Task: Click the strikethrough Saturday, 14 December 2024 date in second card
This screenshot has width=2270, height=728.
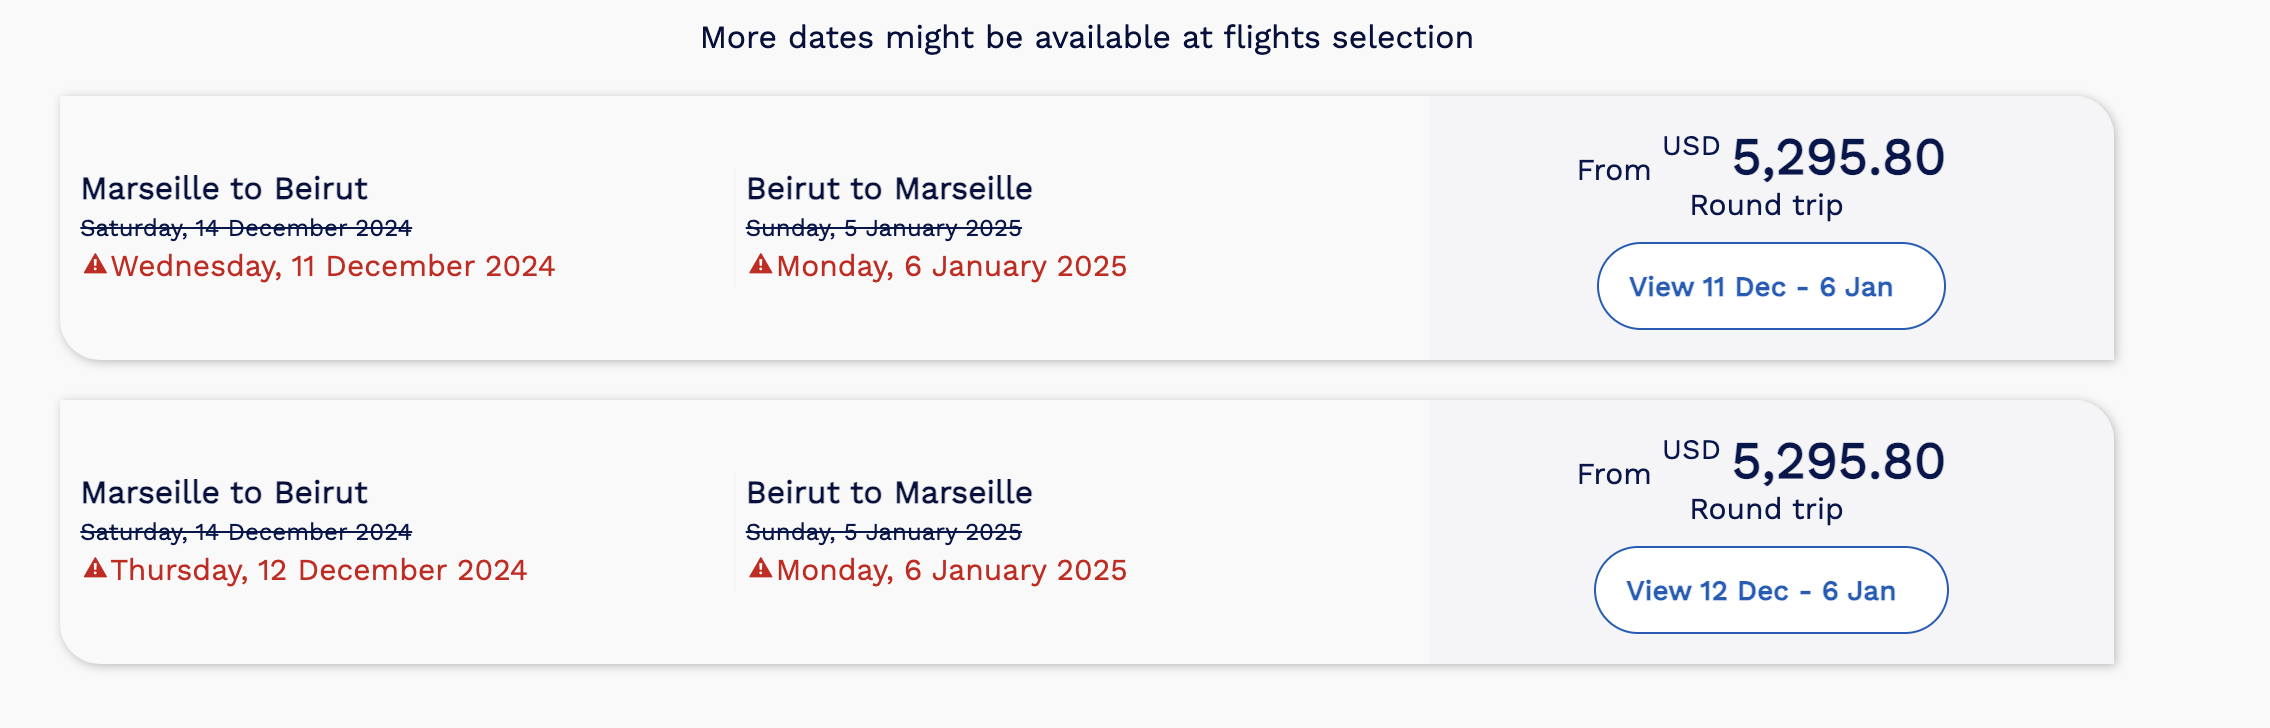Action: 246,532
